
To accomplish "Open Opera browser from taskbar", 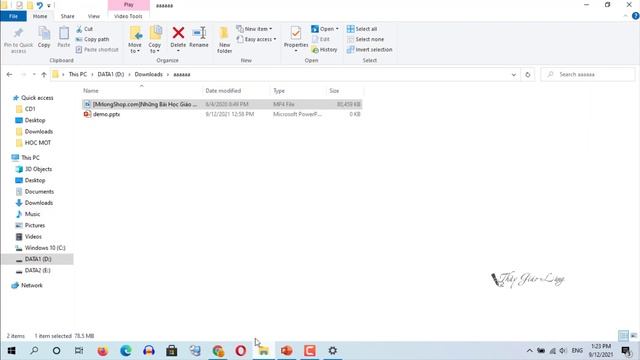I will [240, 351].
